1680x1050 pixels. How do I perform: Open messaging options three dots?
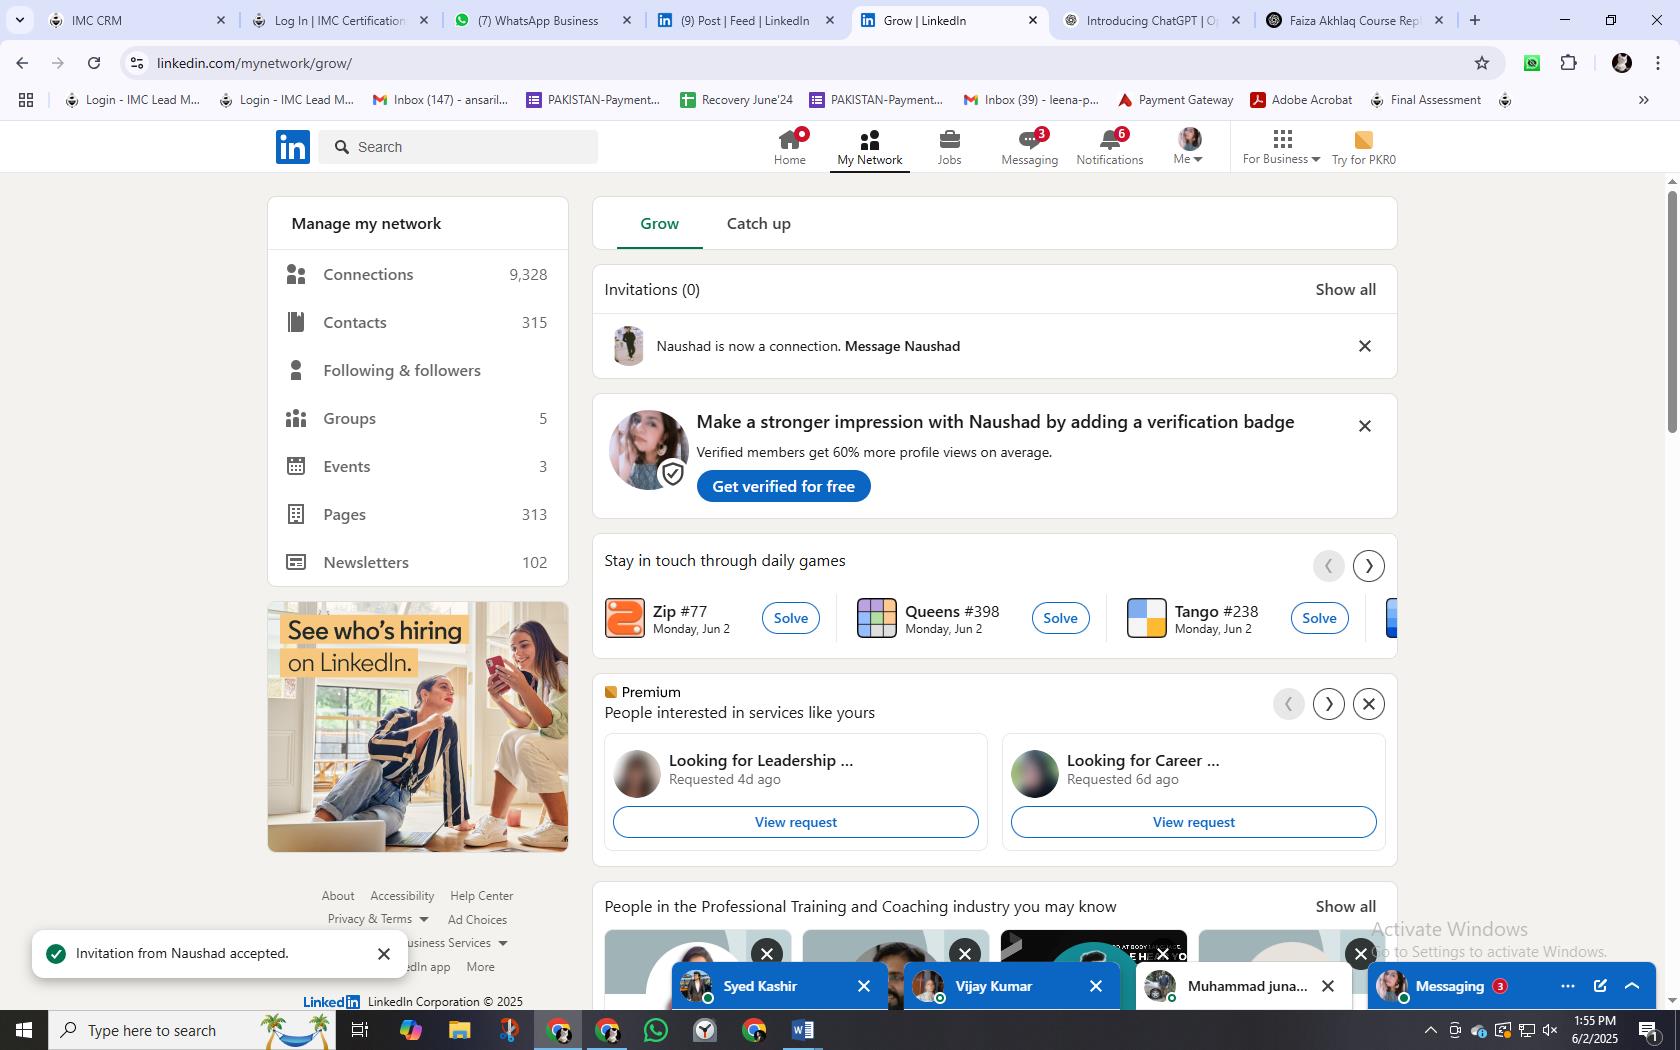point(1567,986)
